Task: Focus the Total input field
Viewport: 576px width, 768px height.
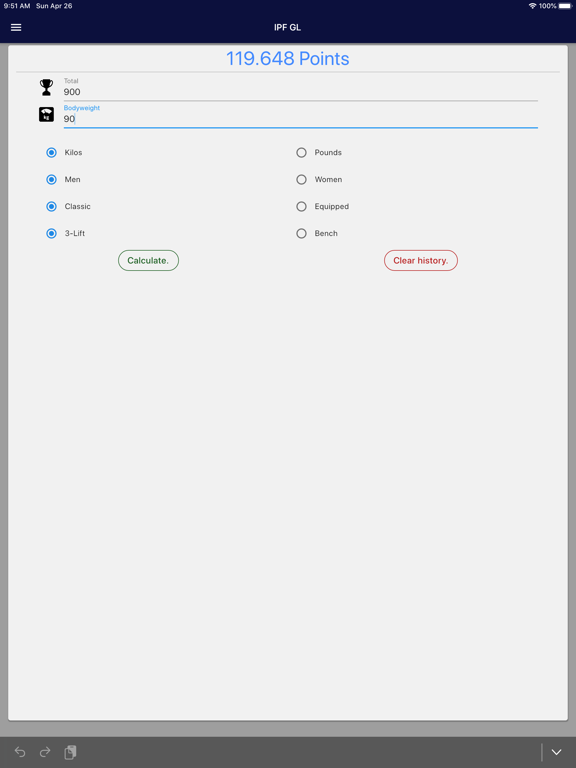Action: (301, 92)
